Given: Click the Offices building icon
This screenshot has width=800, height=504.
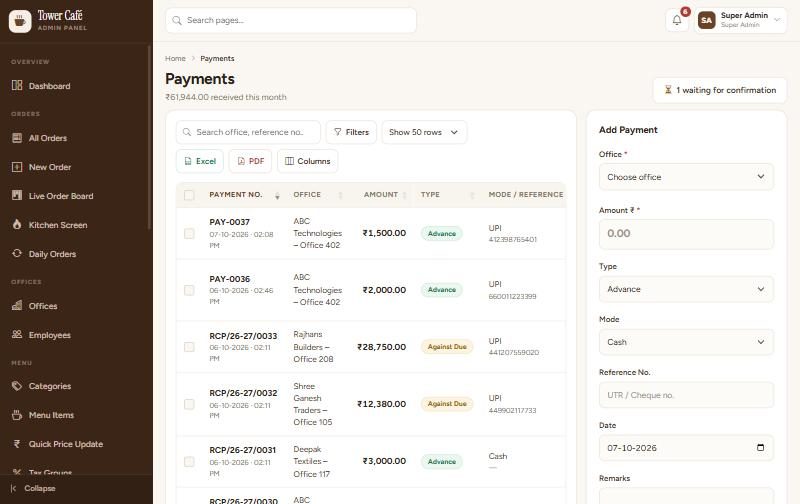Looking at the screenshot, I should click(17, 306).
